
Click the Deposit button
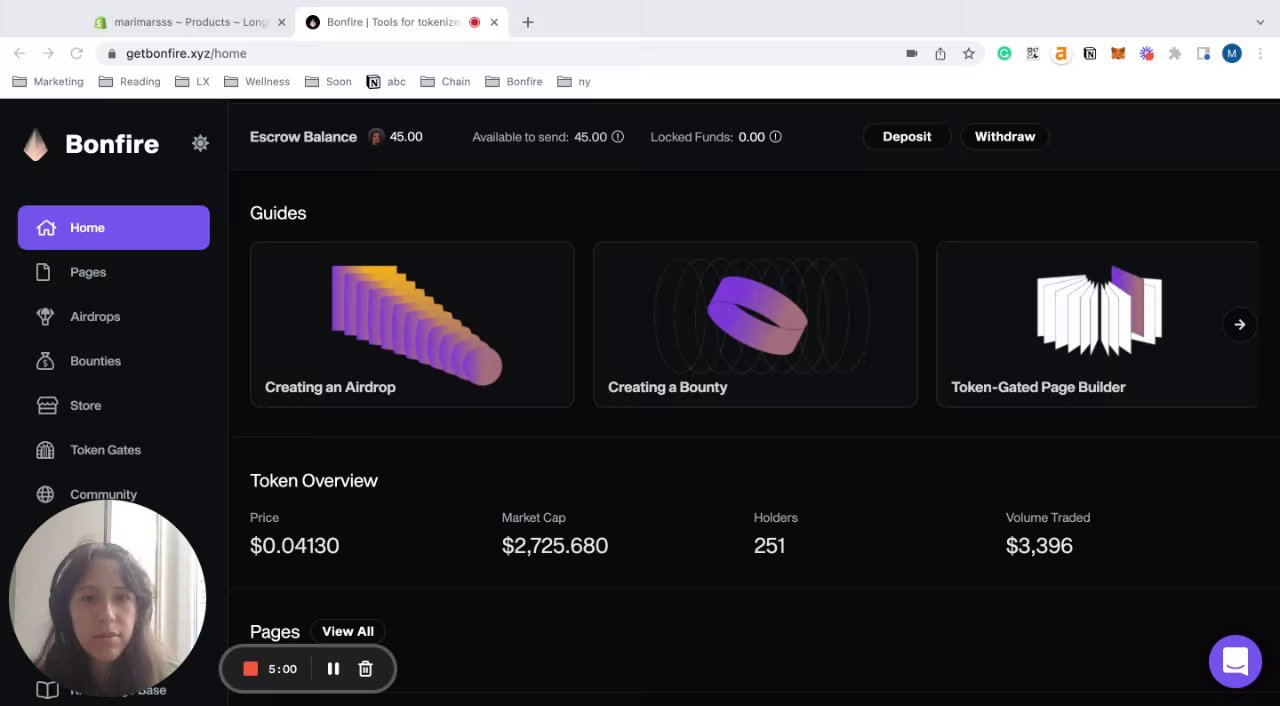(x=907, y=137)
